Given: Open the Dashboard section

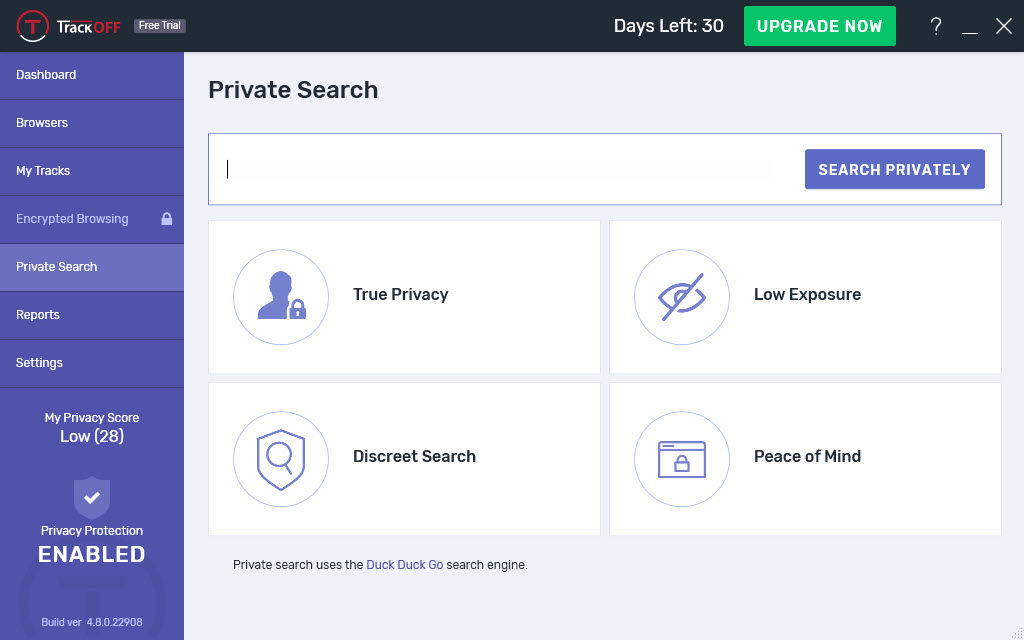Looking at the screenshot, I should click(92, 75).
